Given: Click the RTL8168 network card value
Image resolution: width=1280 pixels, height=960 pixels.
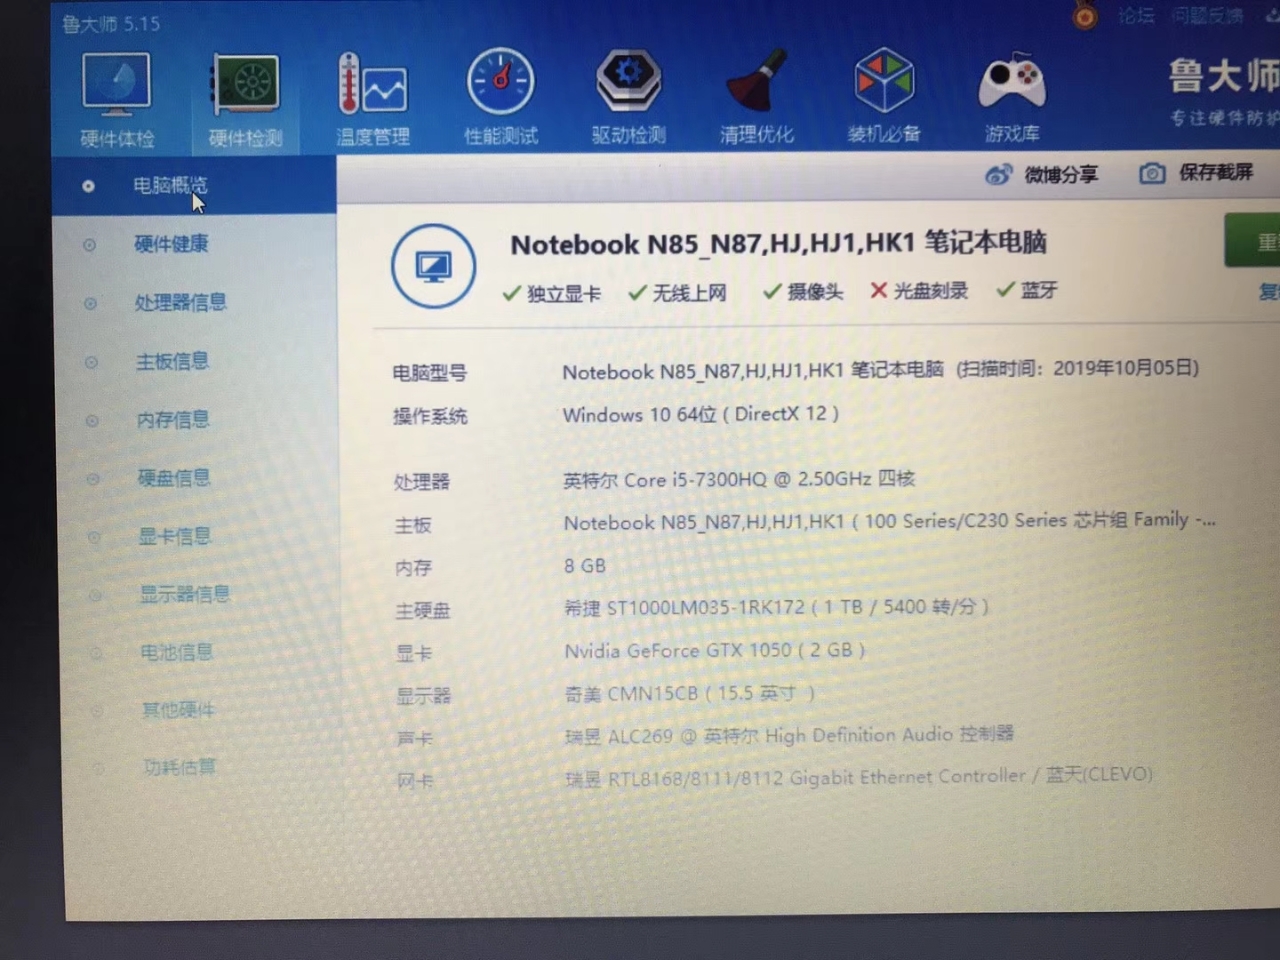Looking at the screenshot, I should pyautogui.click(x=858, y=776).
